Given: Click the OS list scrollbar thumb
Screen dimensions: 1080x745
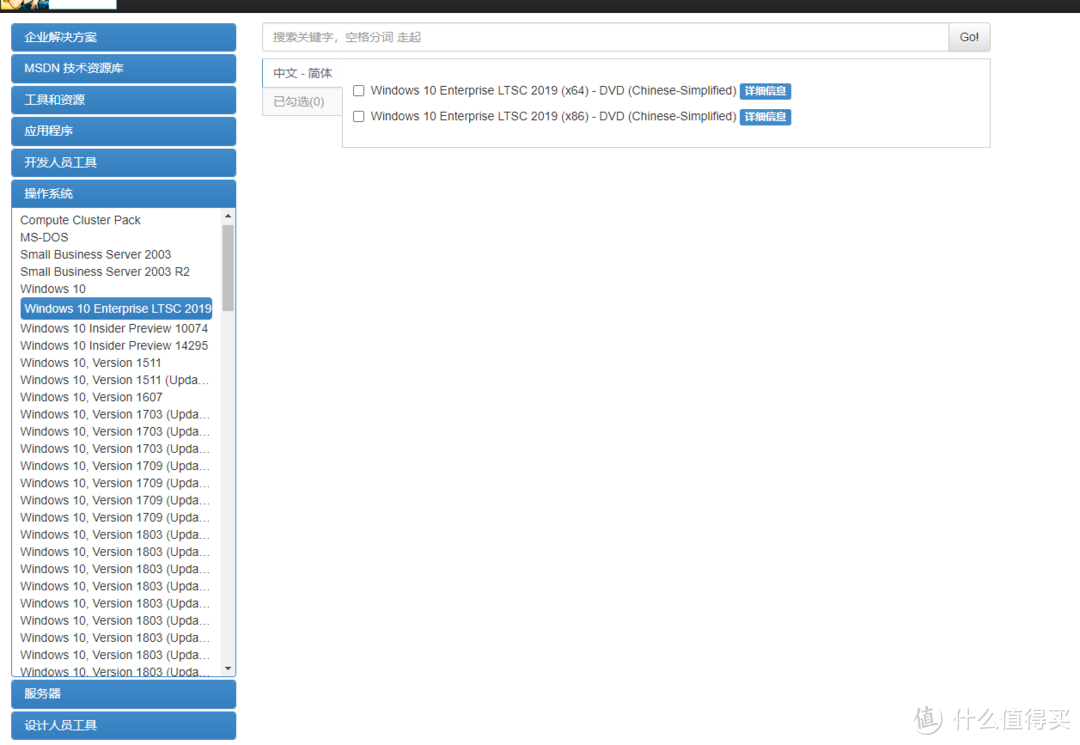Looking at the screenshot, I should (228, 268).
